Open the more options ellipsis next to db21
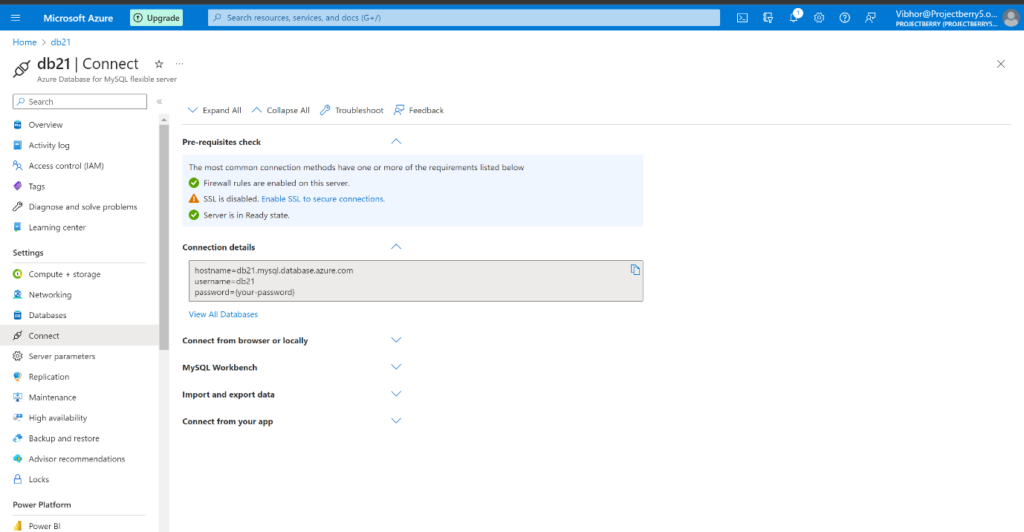1024x532 pixels. pos(180,64)
